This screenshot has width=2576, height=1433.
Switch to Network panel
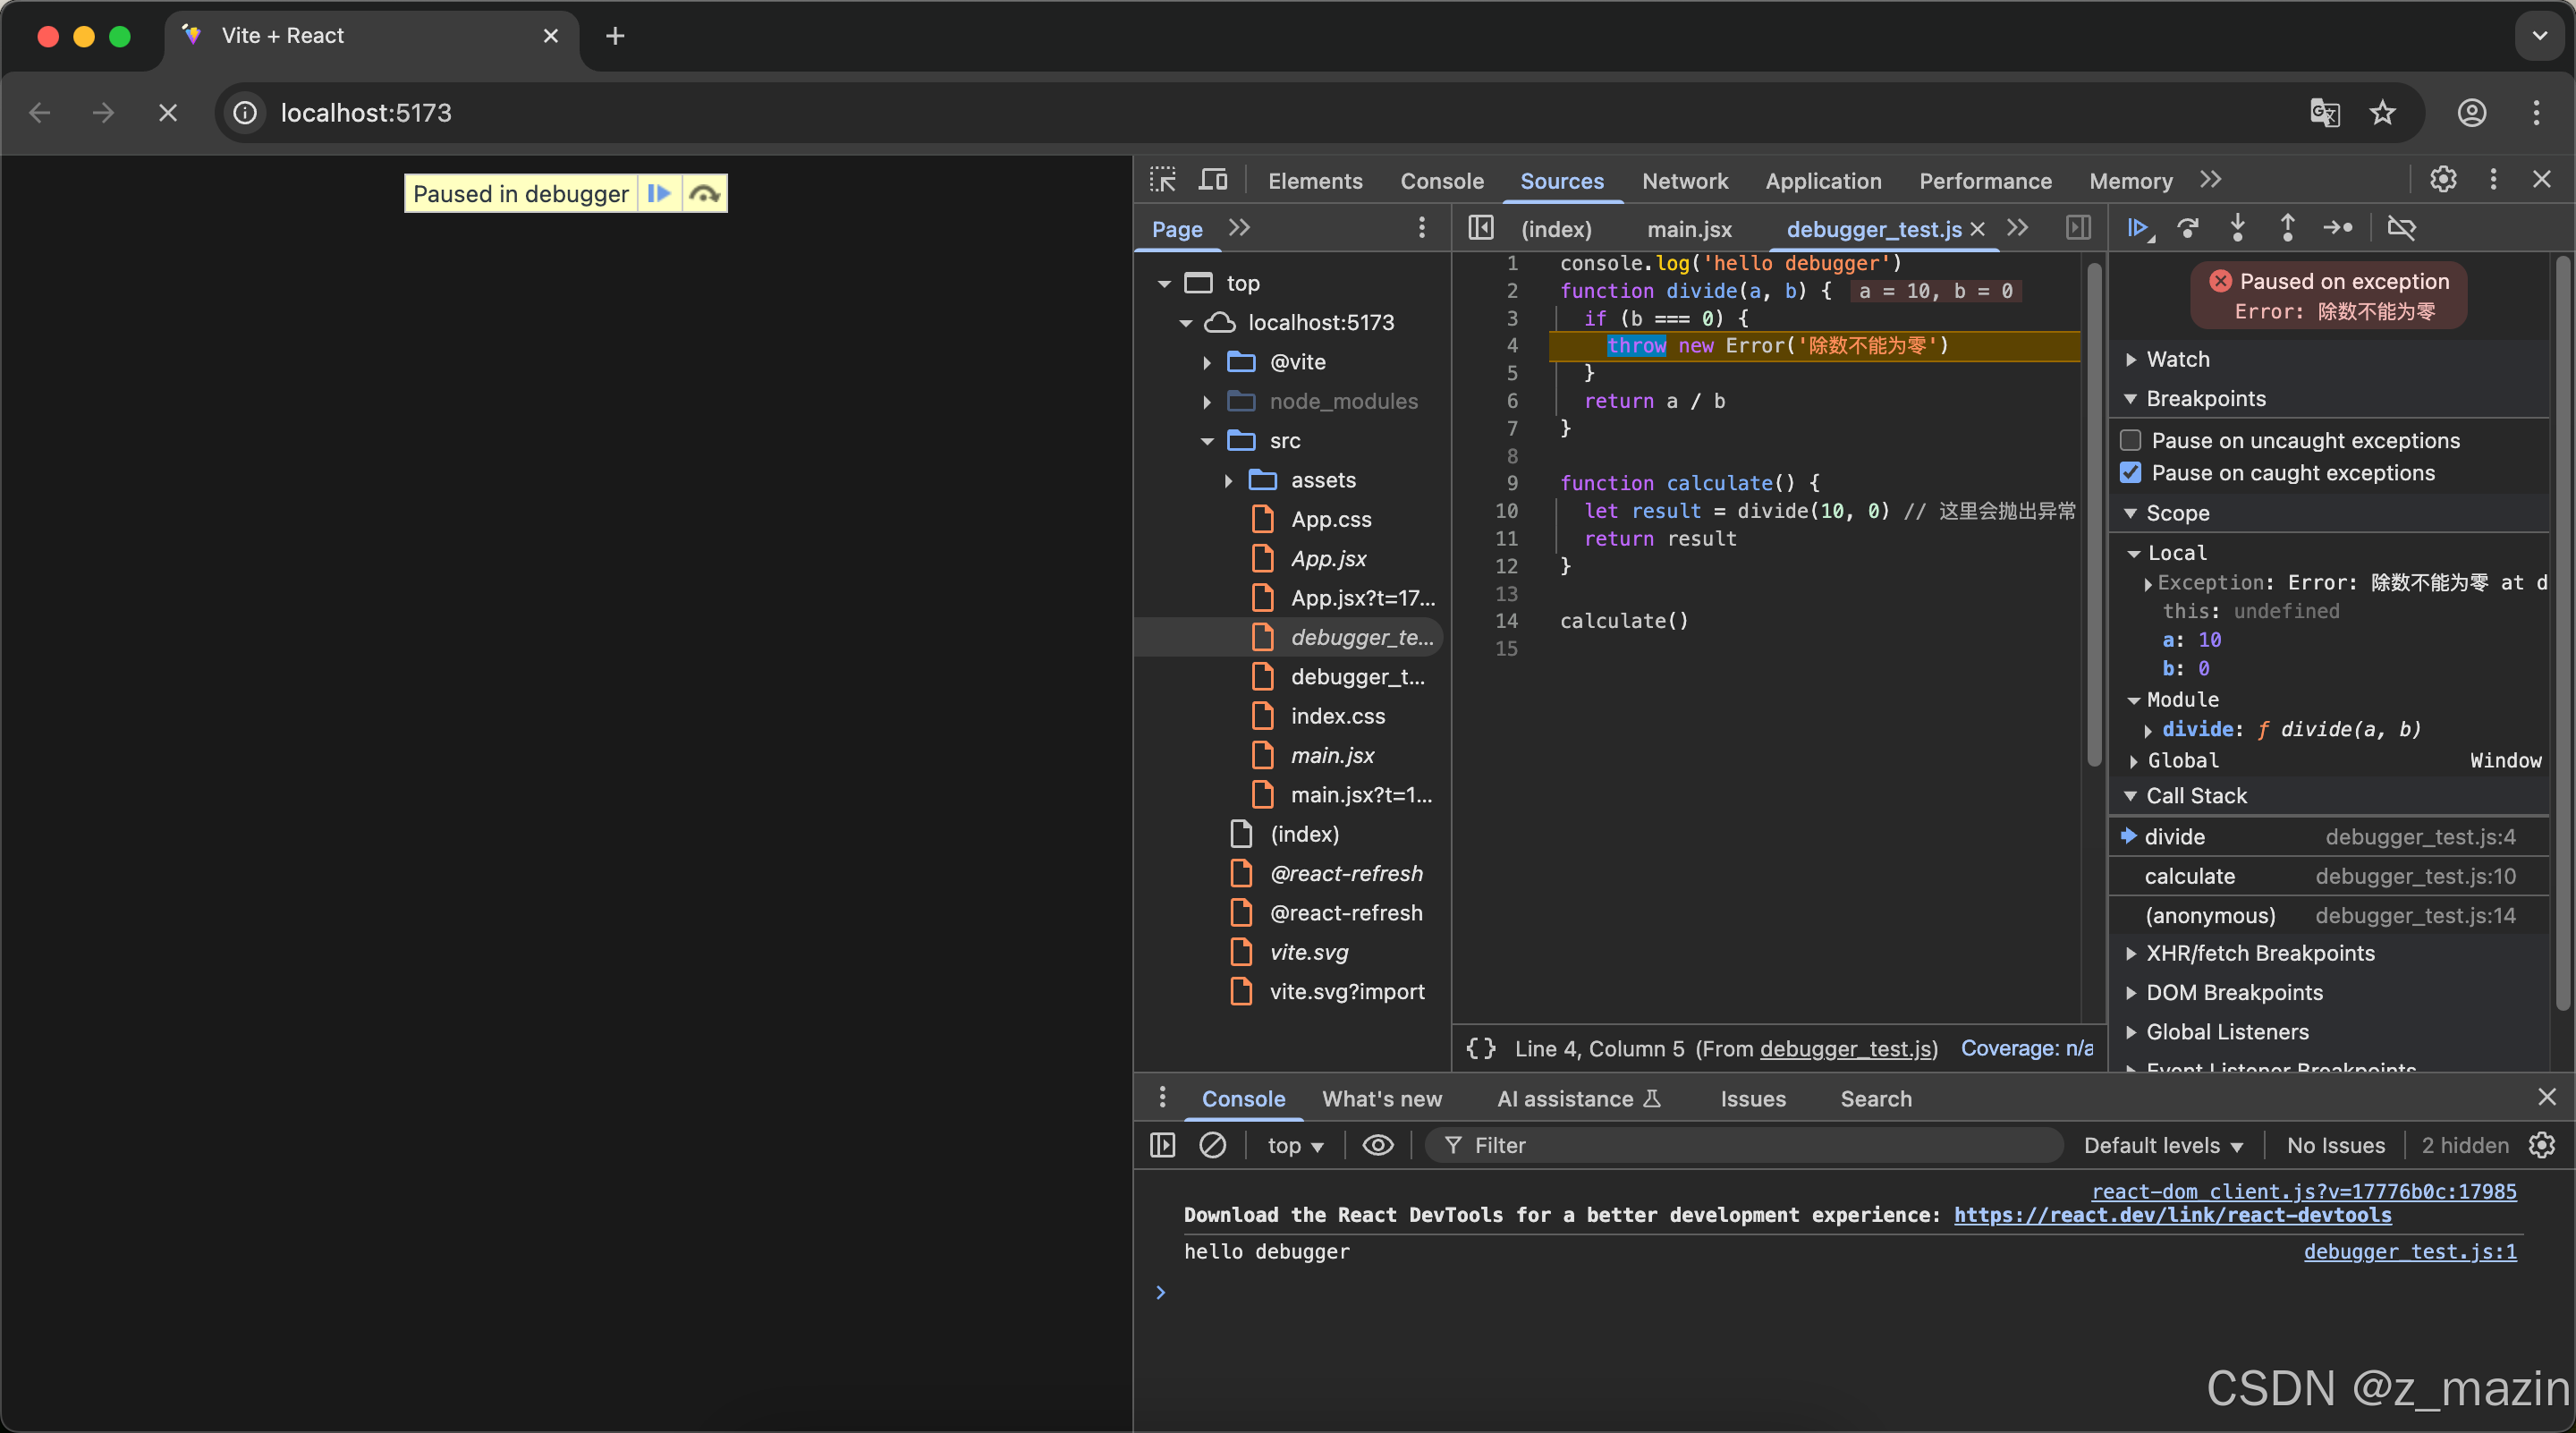point(1685,181)
